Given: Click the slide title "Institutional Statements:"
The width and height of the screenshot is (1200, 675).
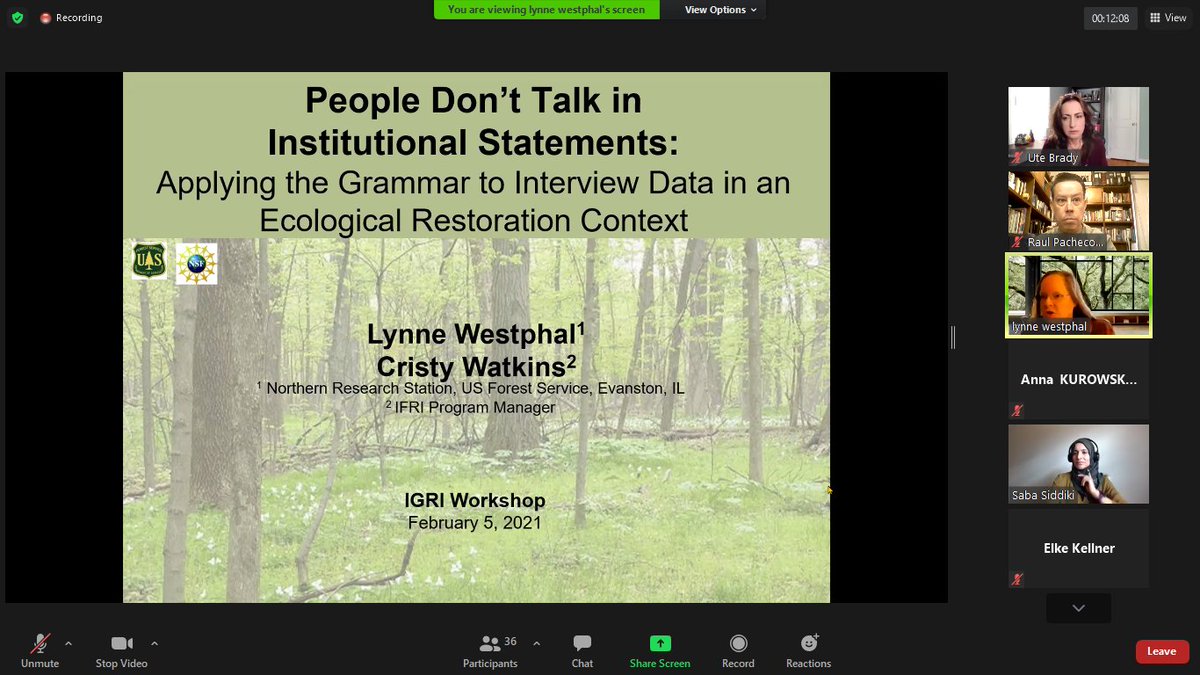Looking at the screenshot, I should click(x=472, y=143).
